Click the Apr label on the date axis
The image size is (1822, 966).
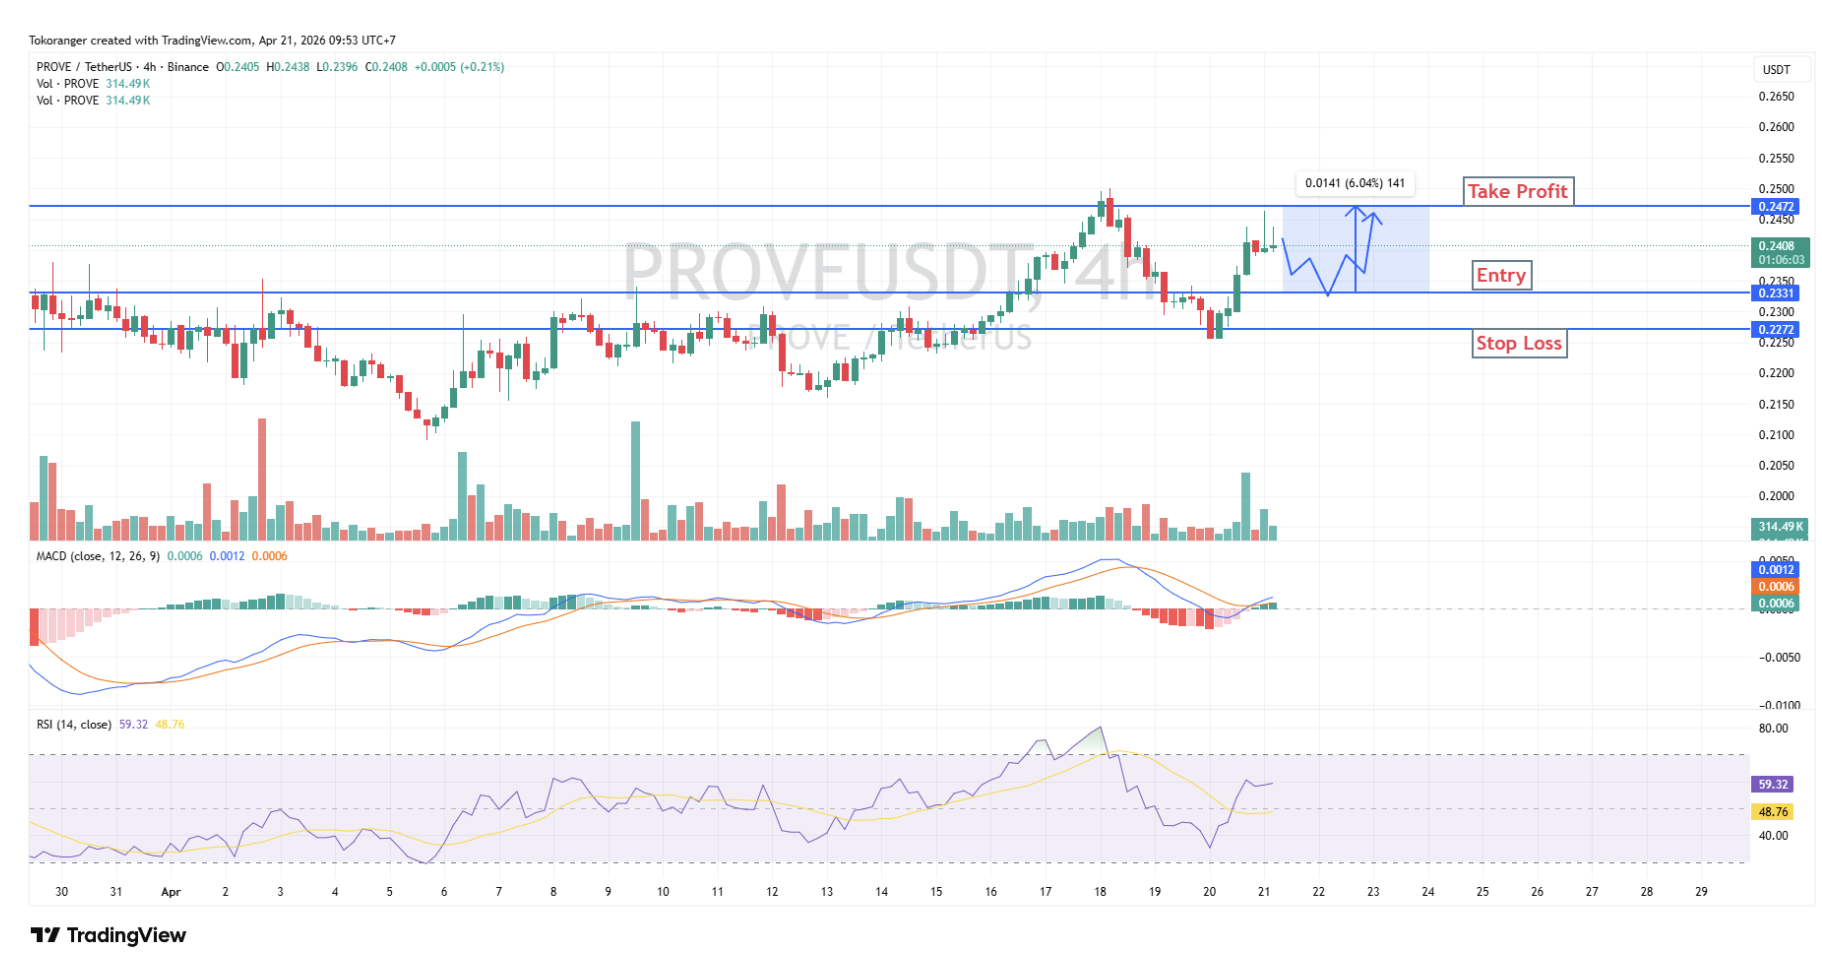point(171,892)
